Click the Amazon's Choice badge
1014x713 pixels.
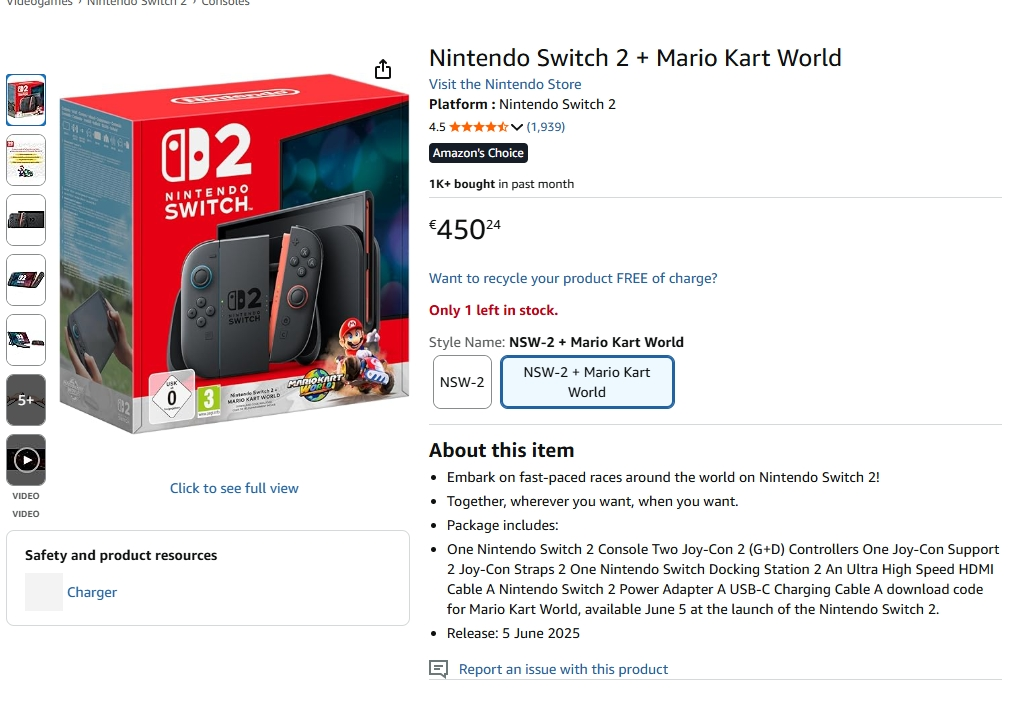tap(478, 153)
